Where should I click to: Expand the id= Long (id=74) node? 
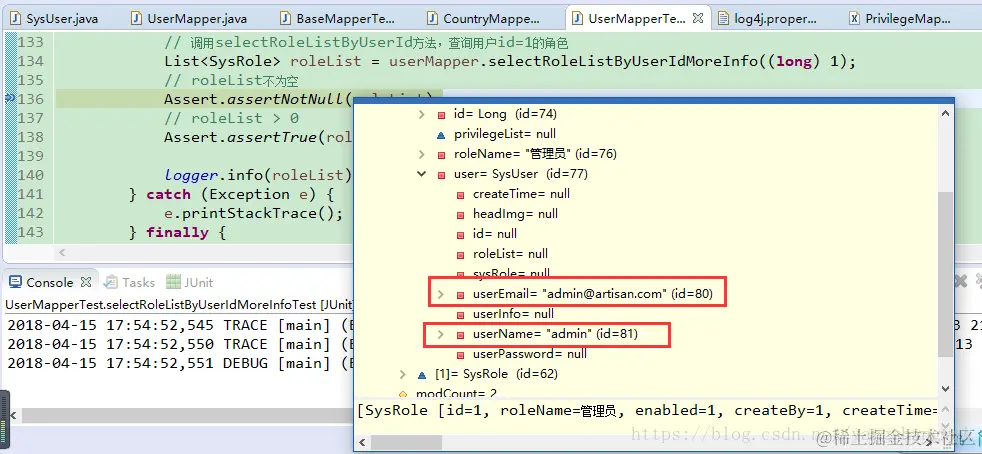[421, 114]
